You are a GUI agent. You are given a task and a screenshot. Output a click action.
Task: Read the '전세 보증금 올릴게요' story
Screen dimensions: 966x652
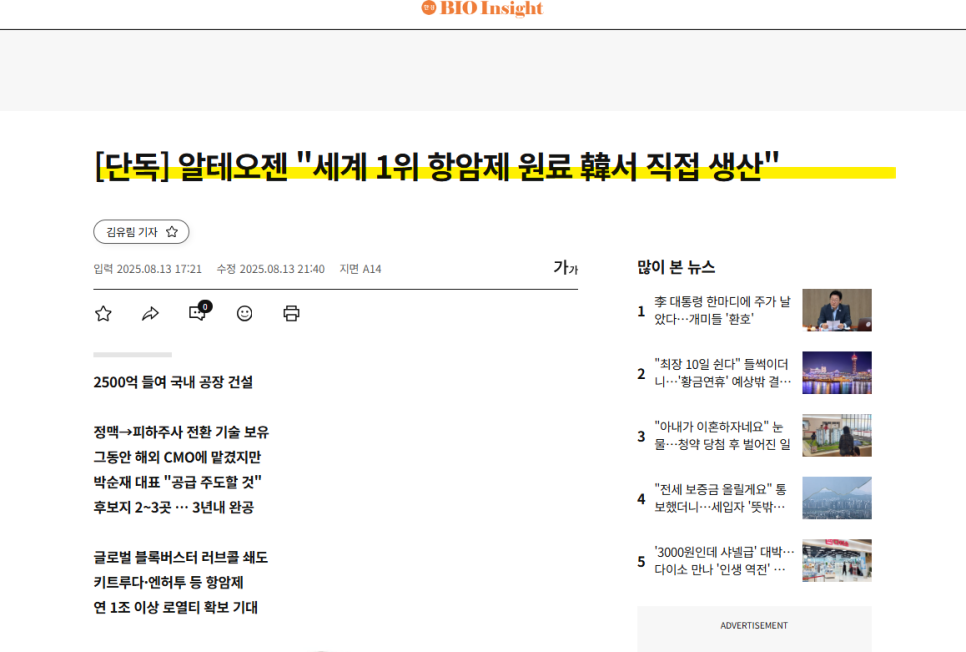coord(721,498)
